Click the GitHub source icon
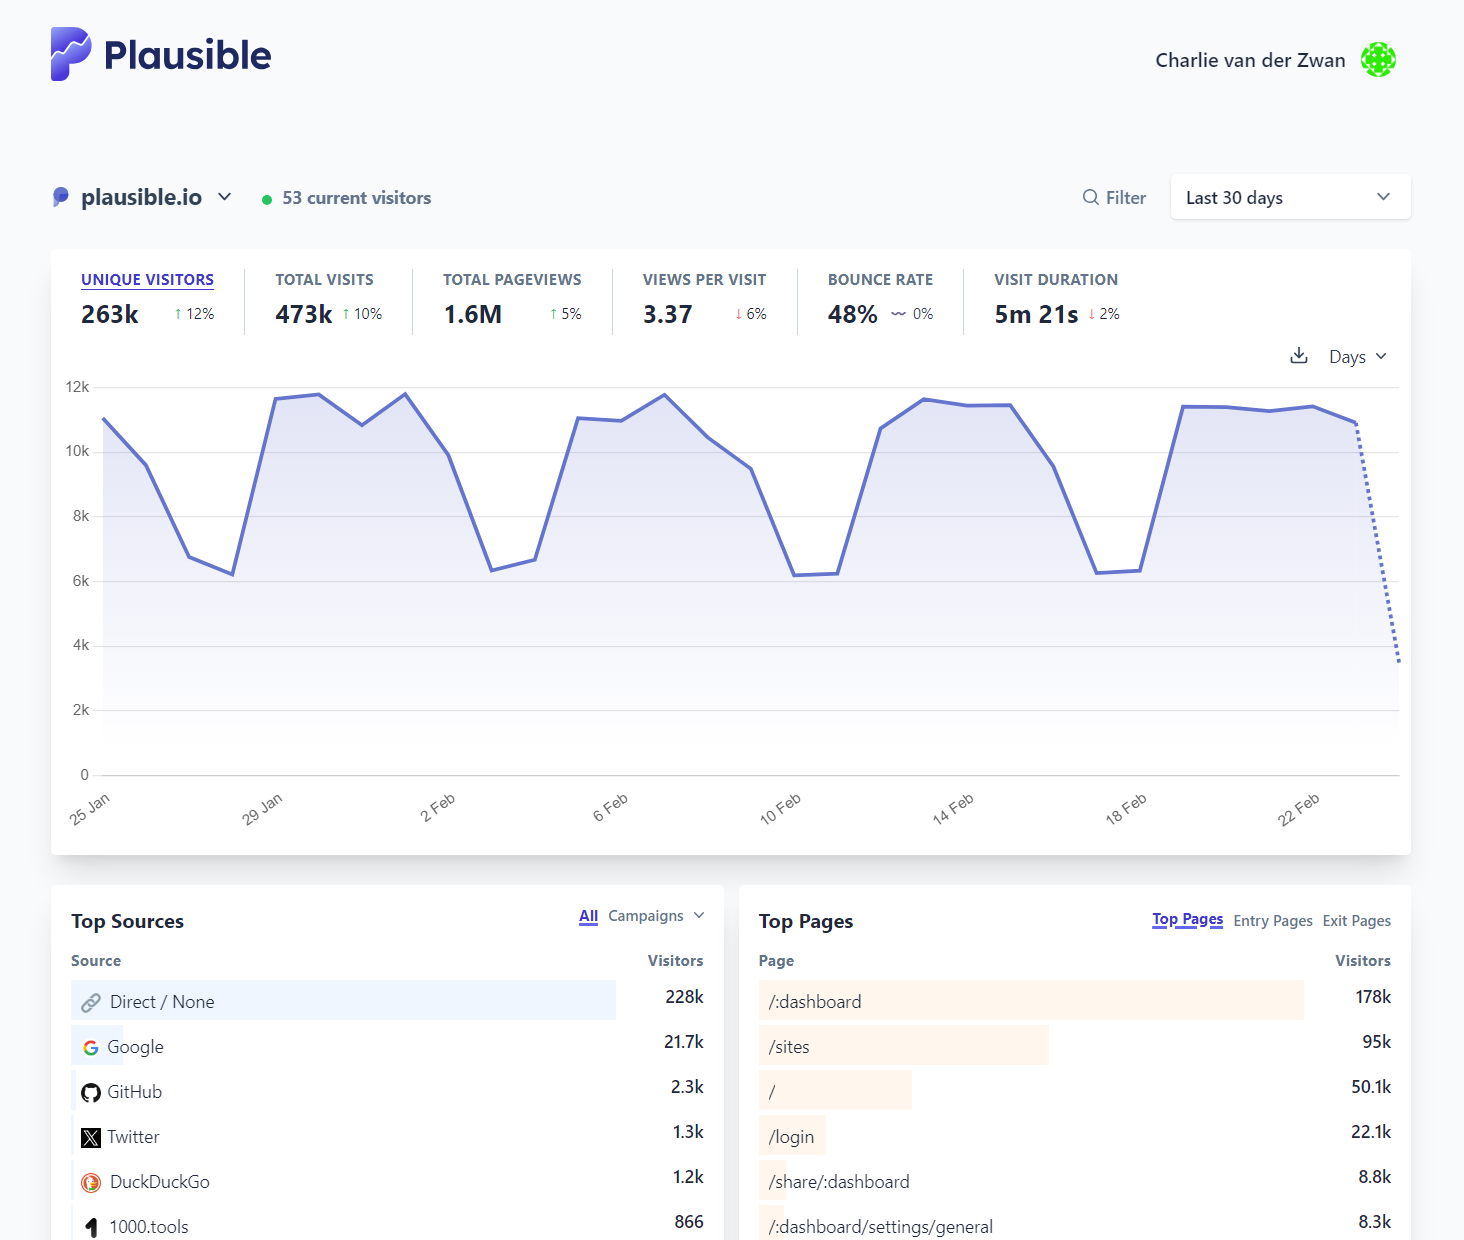This screenshot has width=1464, height=1240. [x=91, y=1092]
